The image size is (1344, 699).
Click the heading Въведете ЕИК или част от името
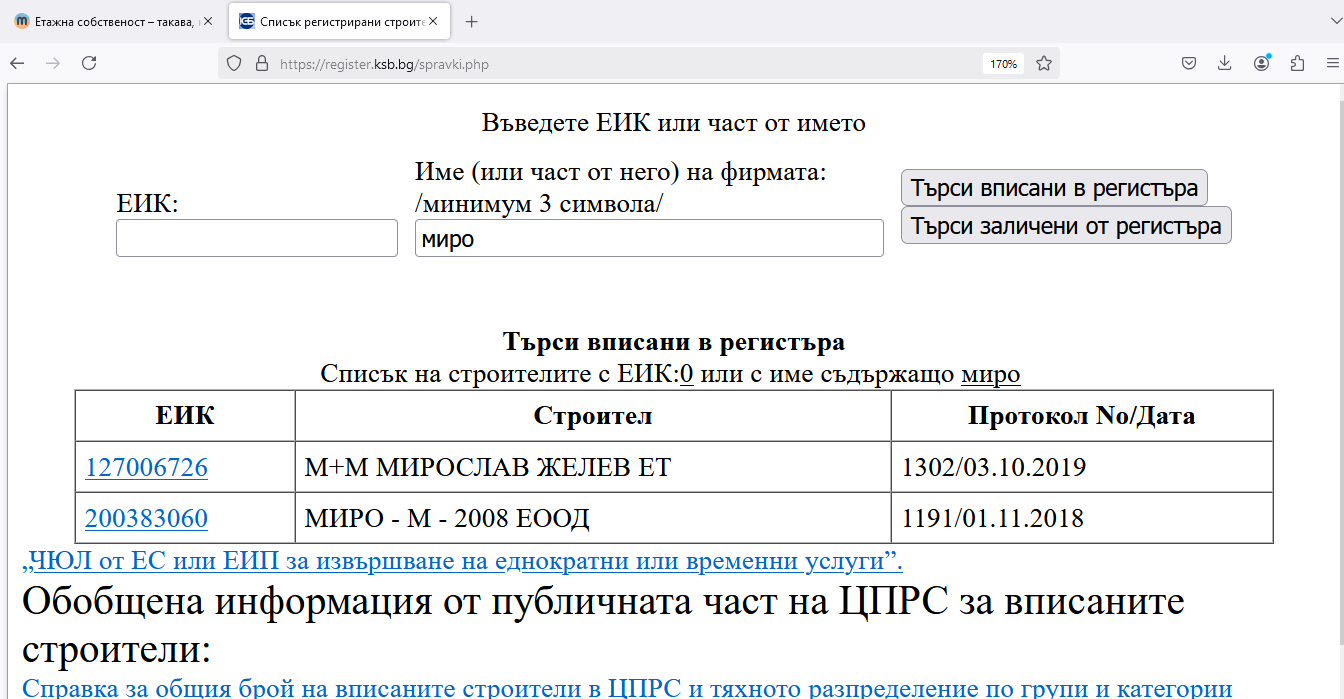coord(673,123)
